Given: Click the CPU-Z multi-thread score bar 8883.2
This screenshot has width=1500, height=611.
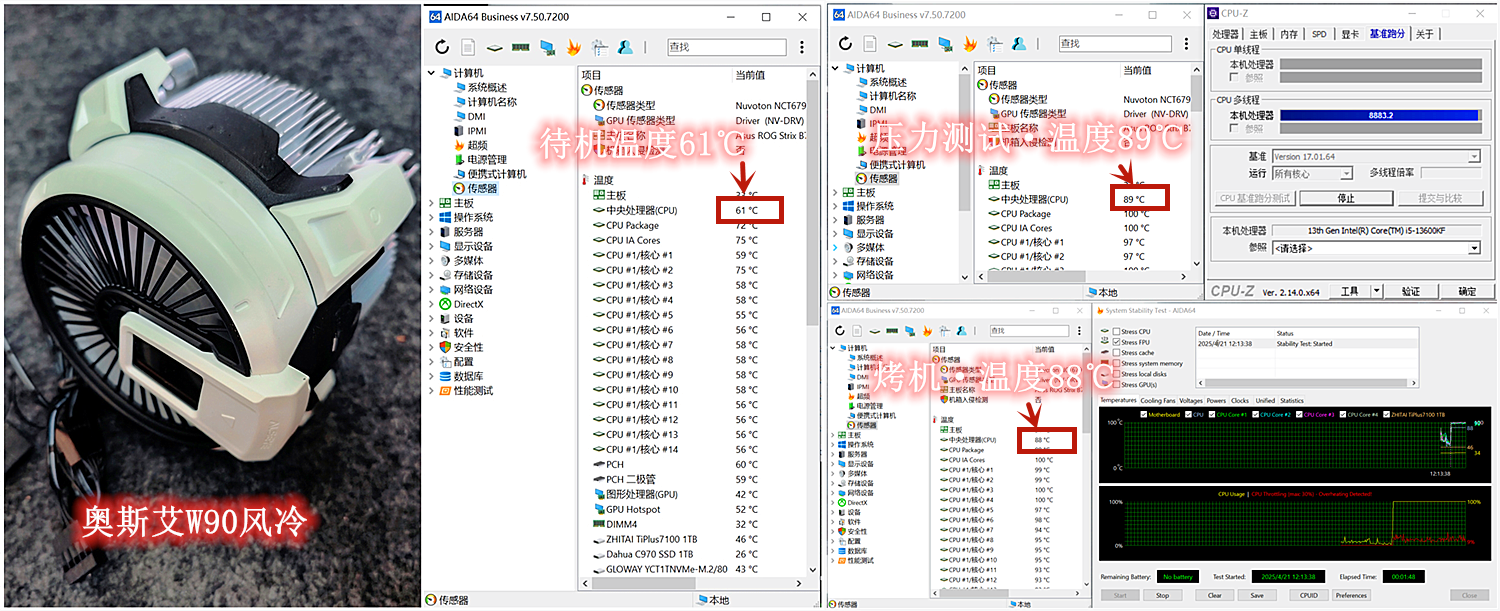Looking at the screenshot, I should tap(1380, 115).
